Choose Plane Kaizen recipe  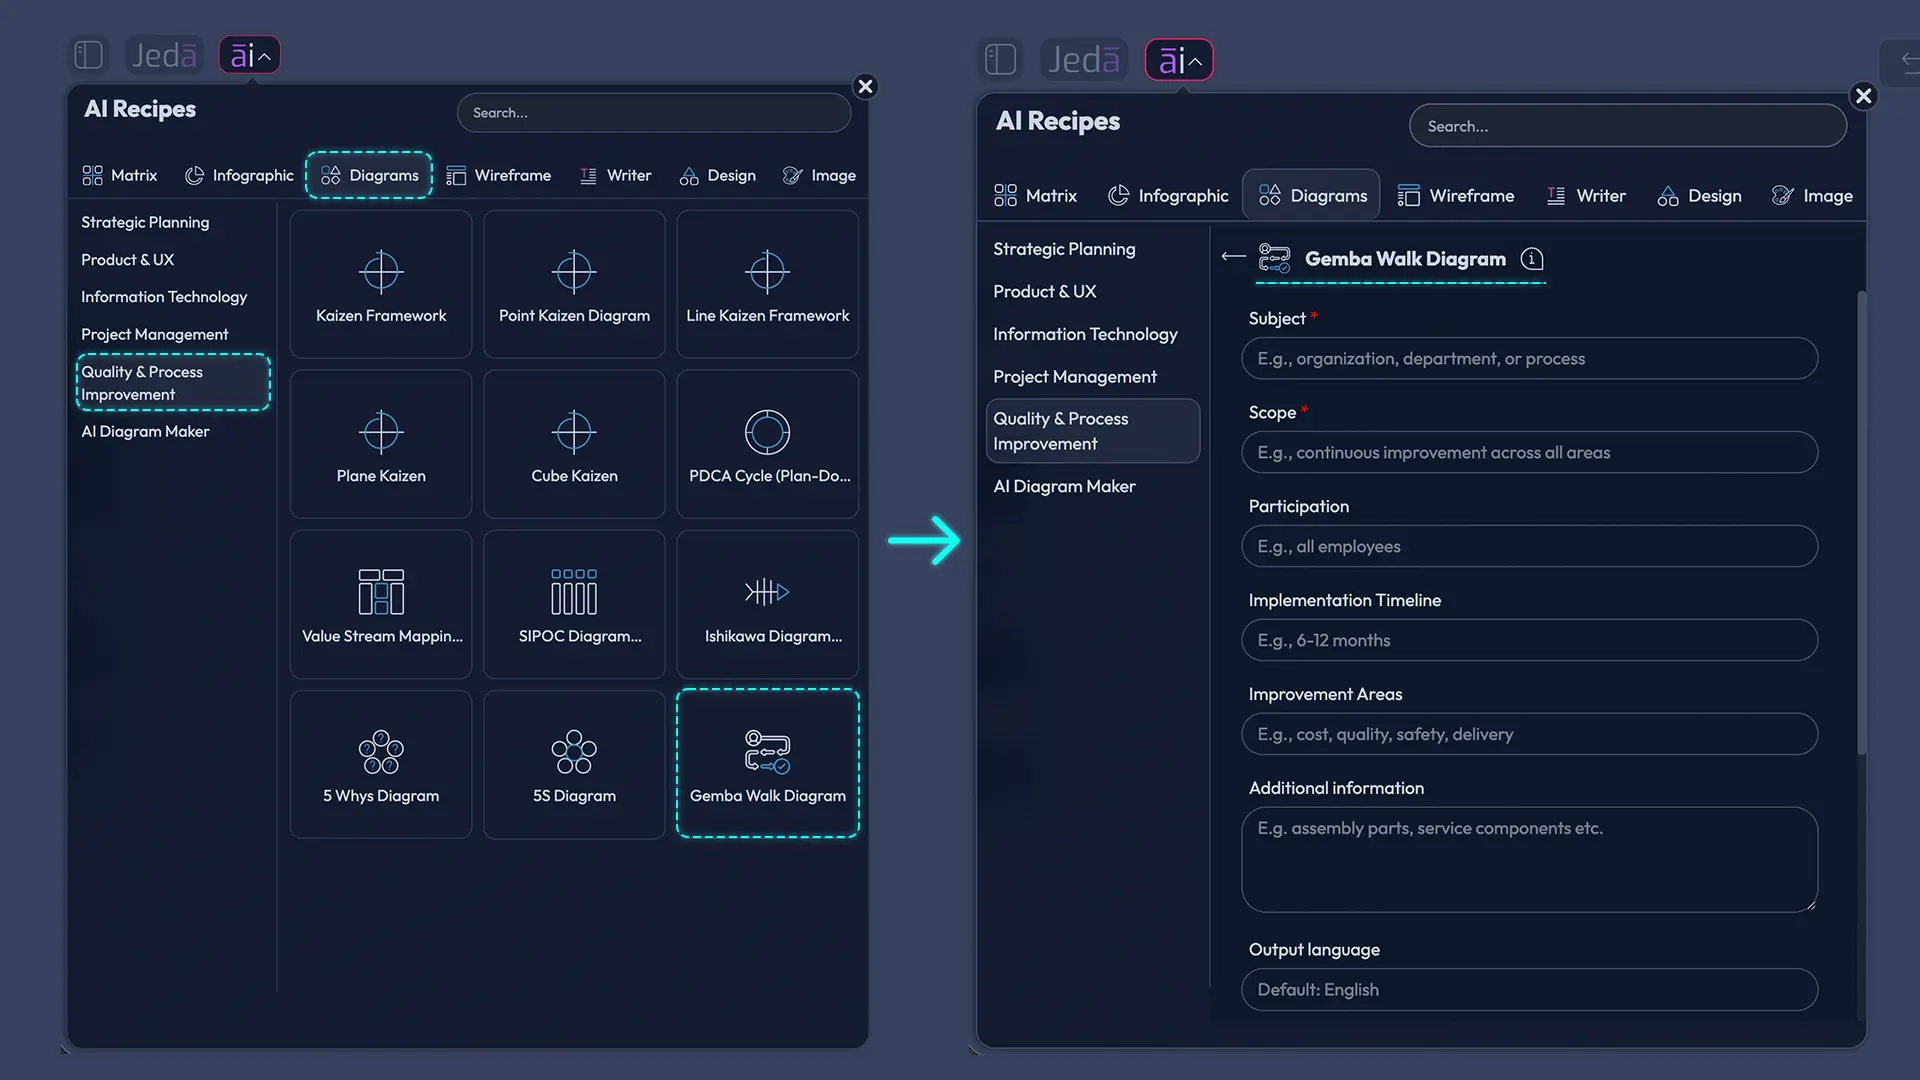(x=381, y=444)
